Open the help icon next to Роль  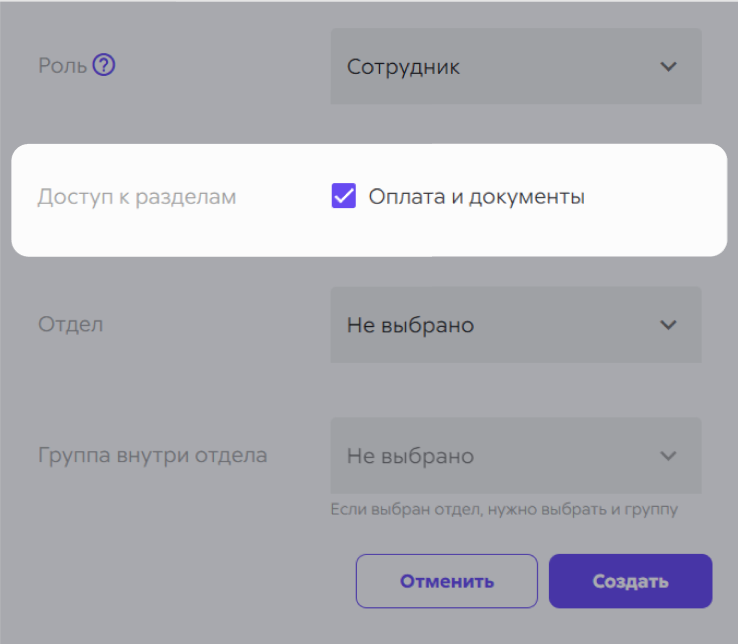(104, 65)
